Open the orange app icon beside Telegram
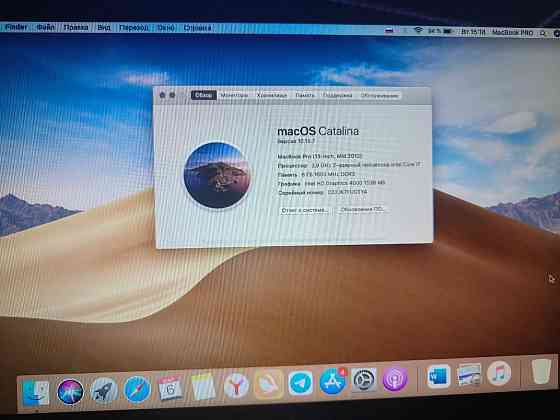The height and width of the screenshot is (420, 560). coord(269,384)
